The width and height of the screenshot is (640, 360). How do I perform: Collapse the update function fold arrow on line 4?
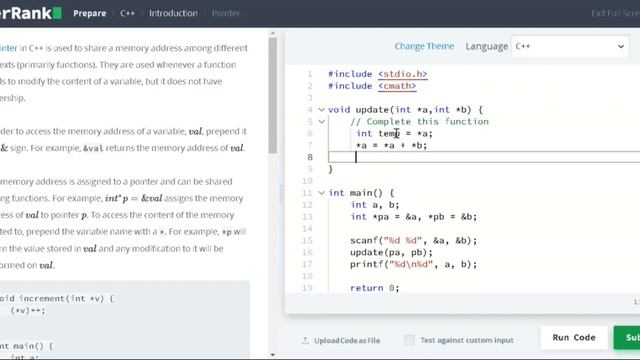coord(322,109)
